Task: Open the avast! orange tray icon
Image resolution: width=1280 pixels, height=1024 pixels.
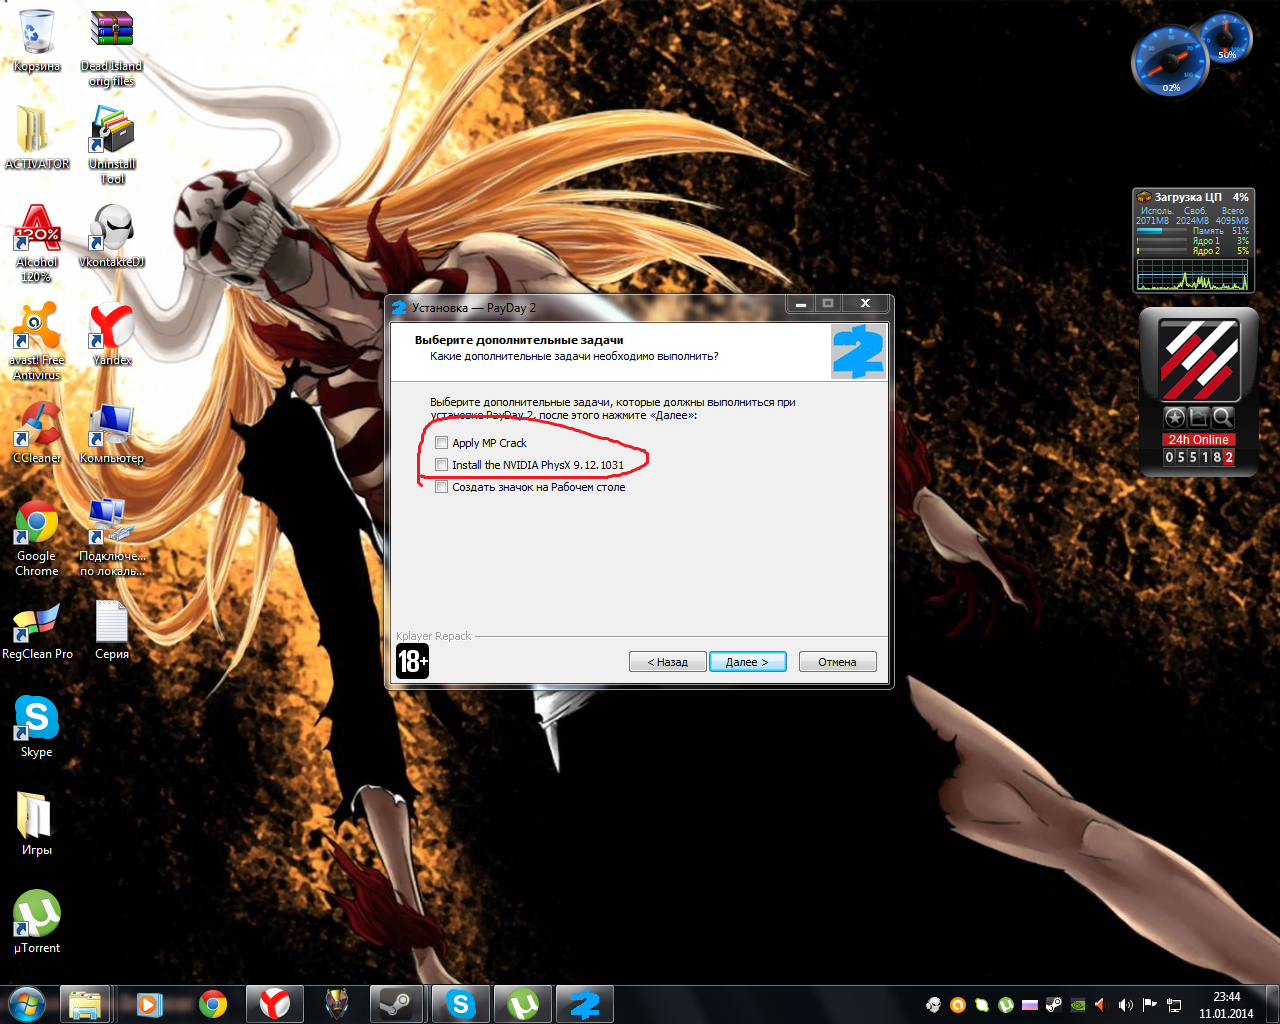Action: pos(958,1005)
